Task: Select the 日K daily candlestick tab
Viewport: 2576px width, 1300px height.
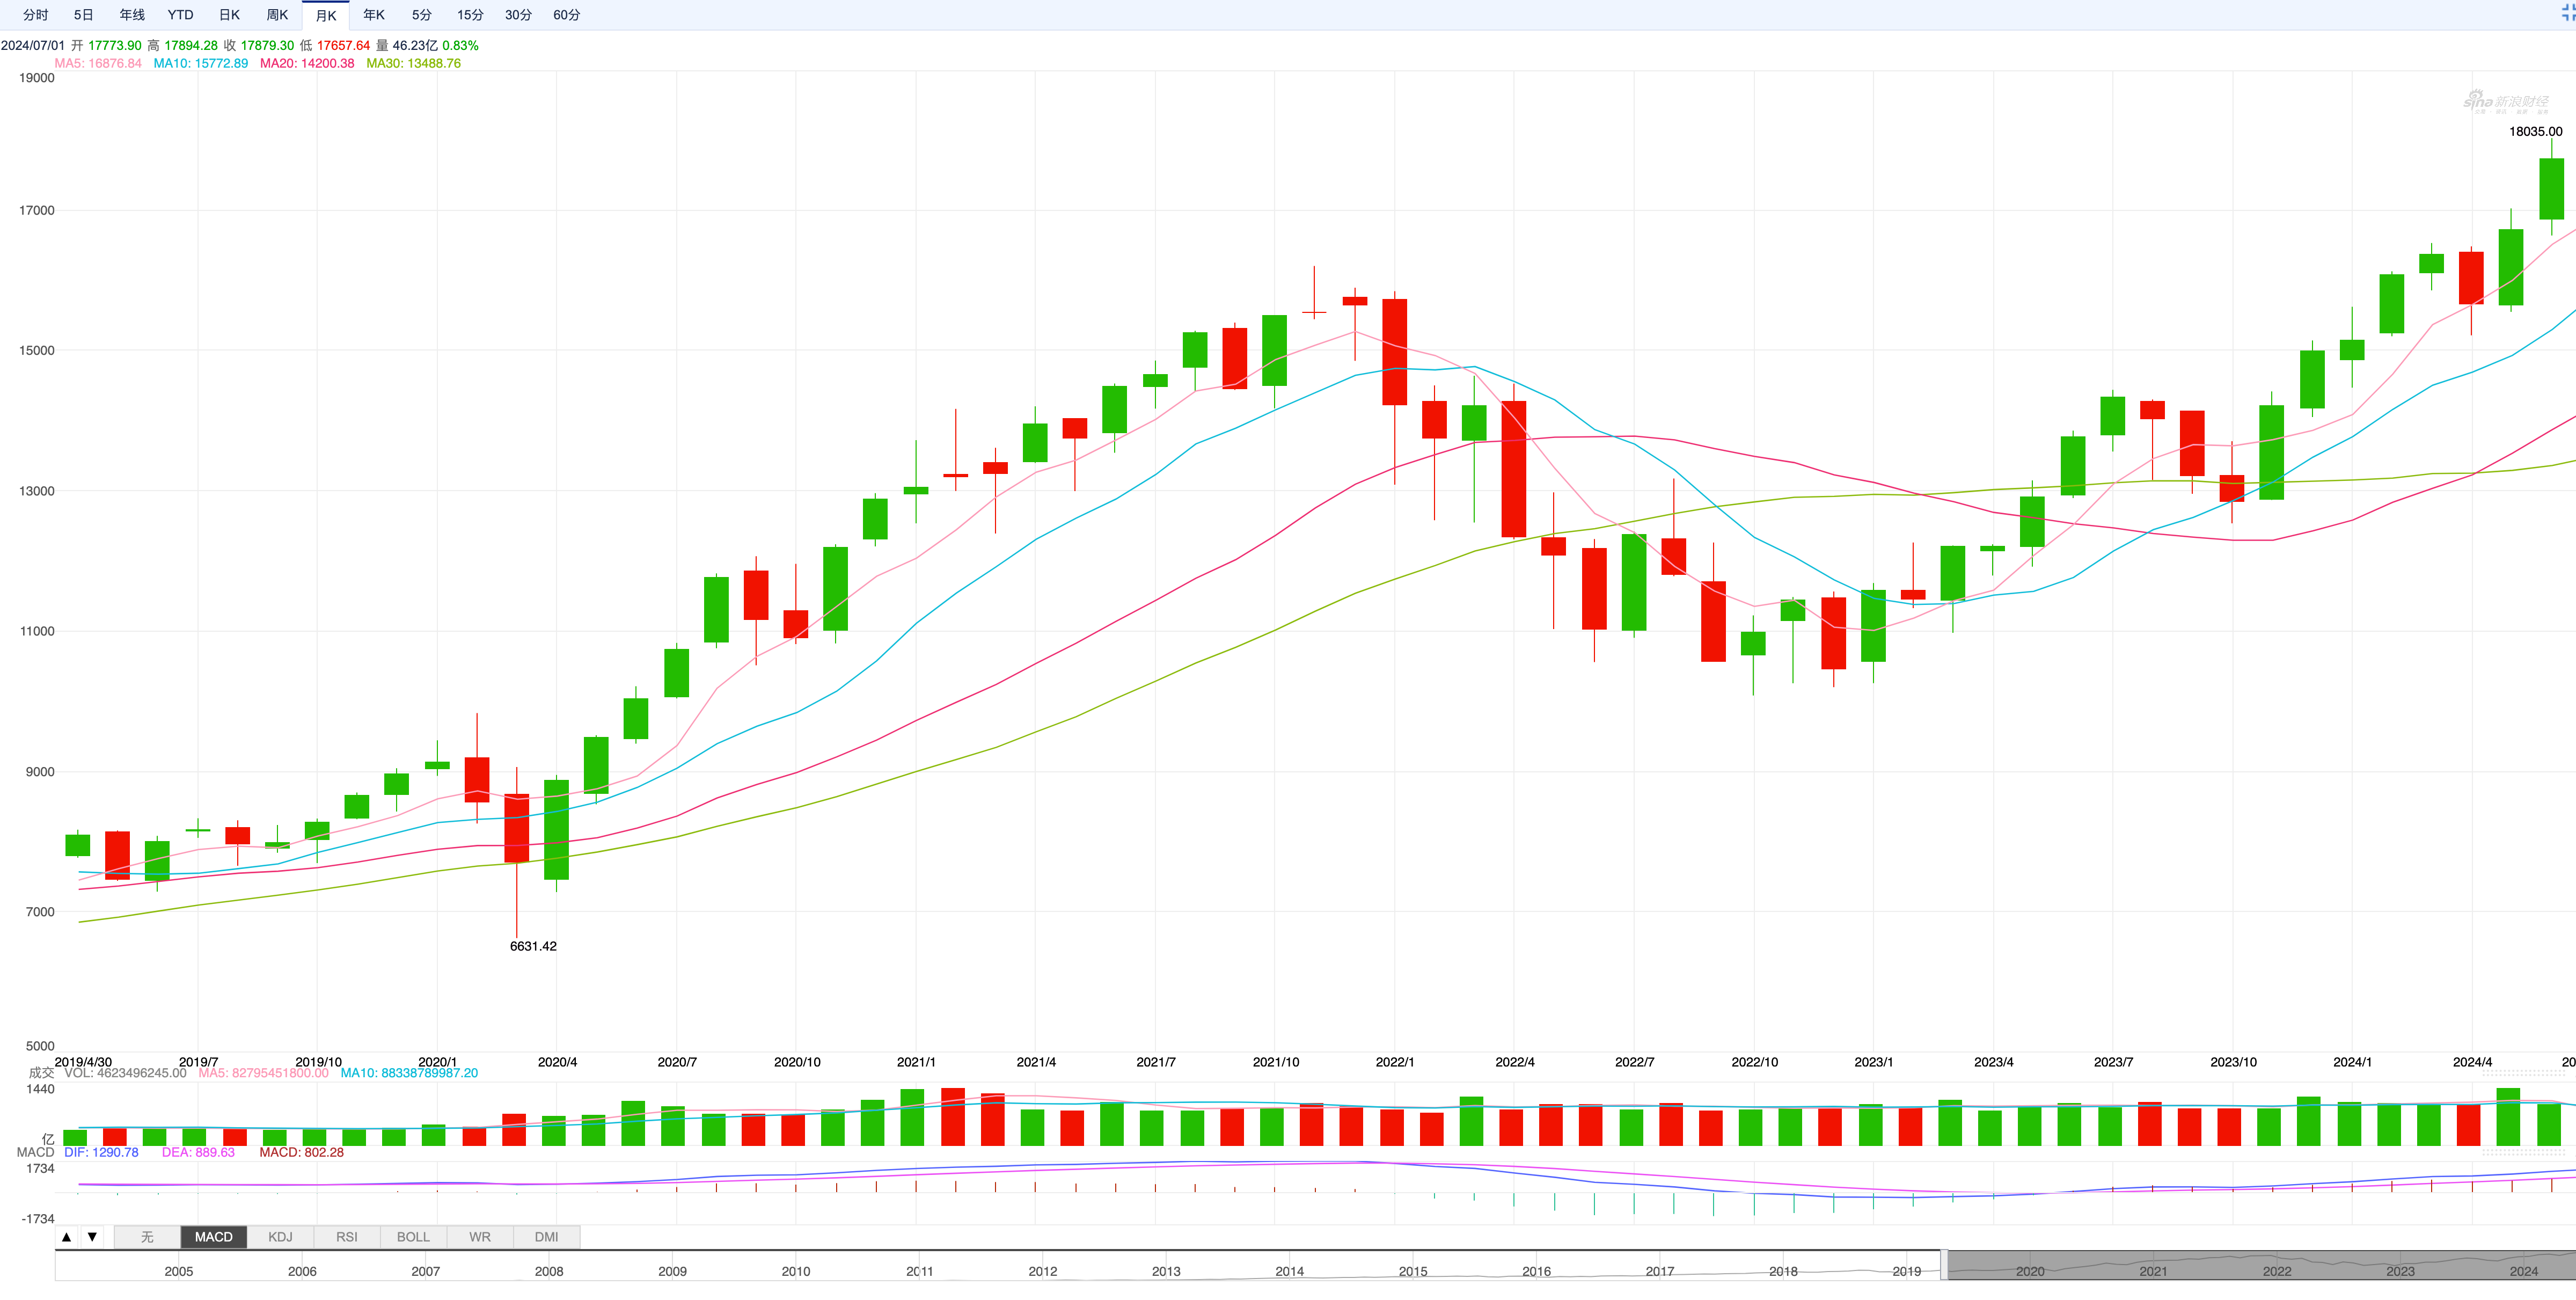Action: tap(229, 15)
